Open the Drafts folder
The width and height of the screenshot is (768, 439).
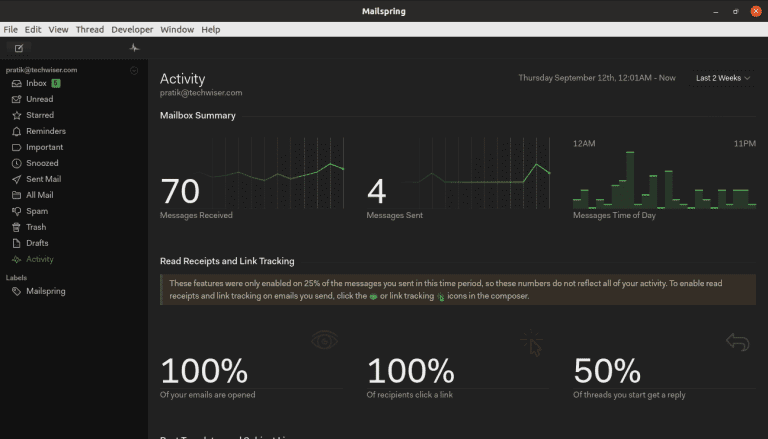(x=37, y=243)
